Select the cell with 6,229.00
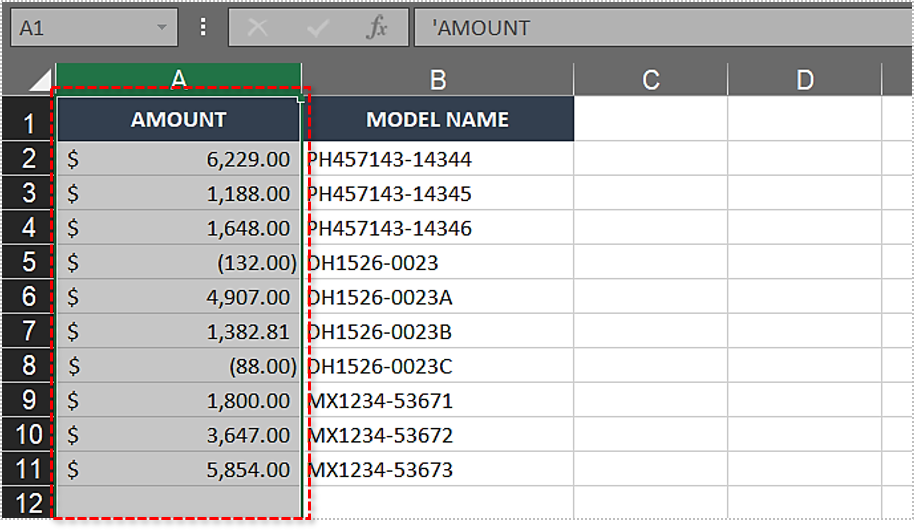 pos(178,158)
